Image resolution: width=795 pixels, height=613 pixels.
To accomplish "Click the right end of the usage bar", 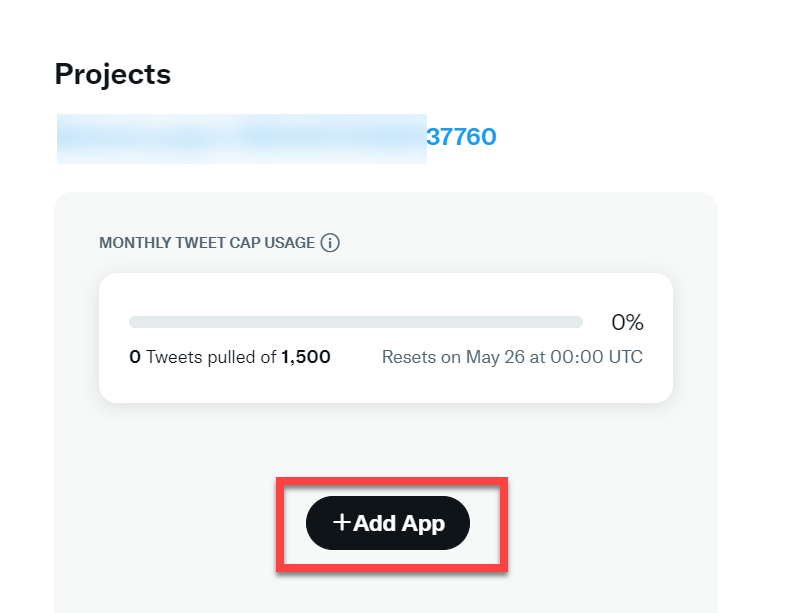I will click(578, 322).
